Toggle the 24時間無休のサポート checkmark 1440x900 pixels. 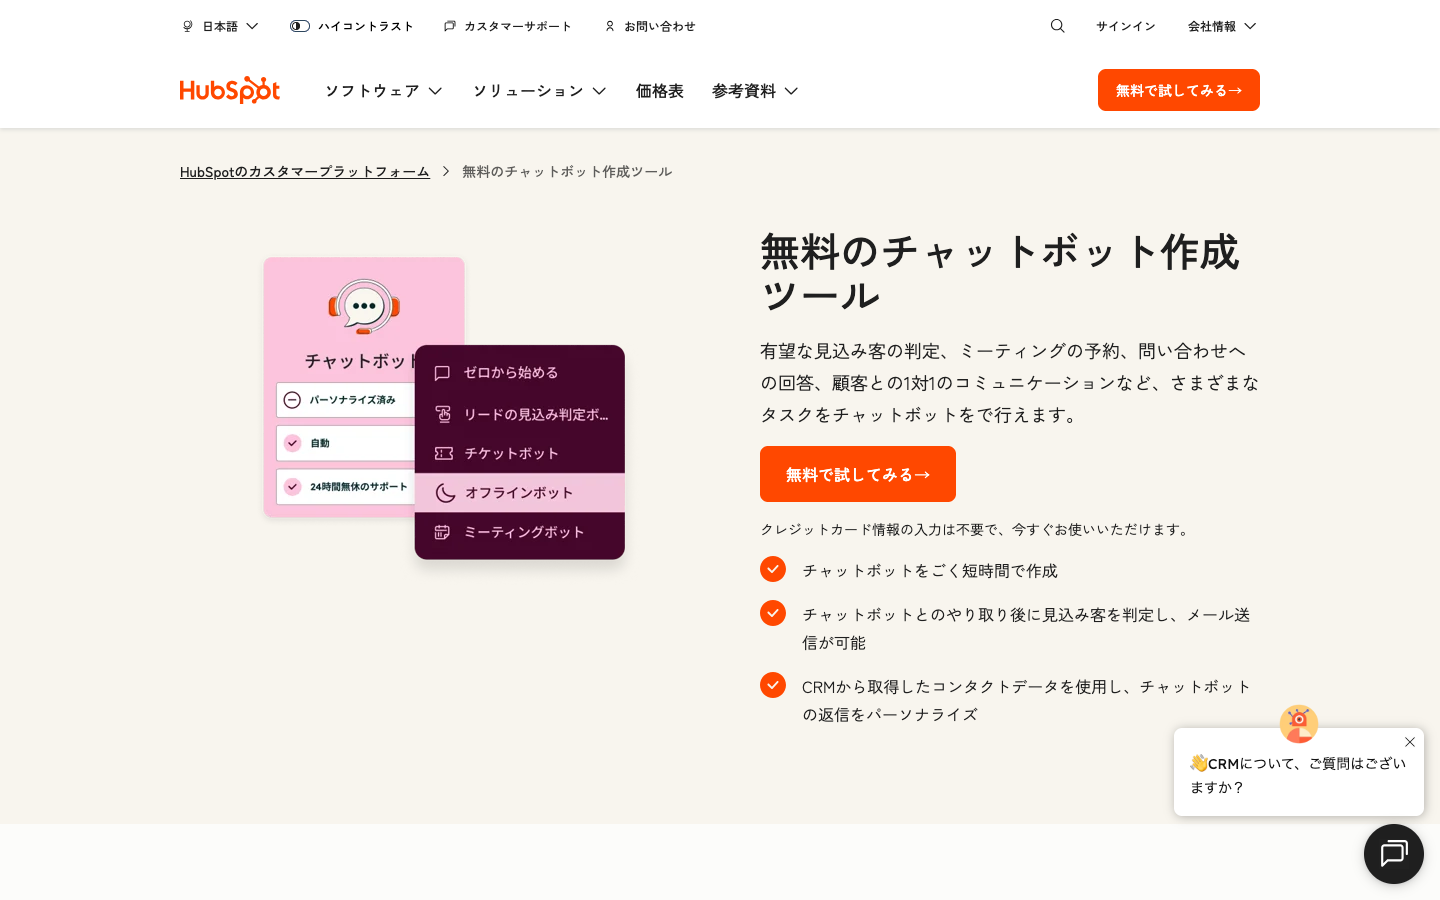point(292,487)
